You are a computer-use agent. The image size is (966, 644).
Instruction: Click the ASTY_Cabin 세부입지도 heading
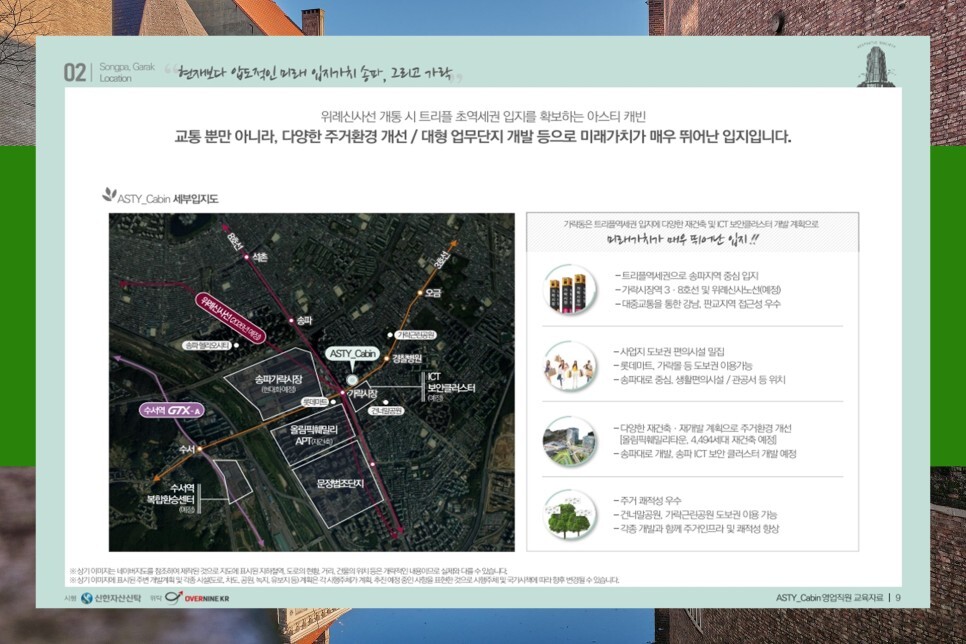(168, 199)
